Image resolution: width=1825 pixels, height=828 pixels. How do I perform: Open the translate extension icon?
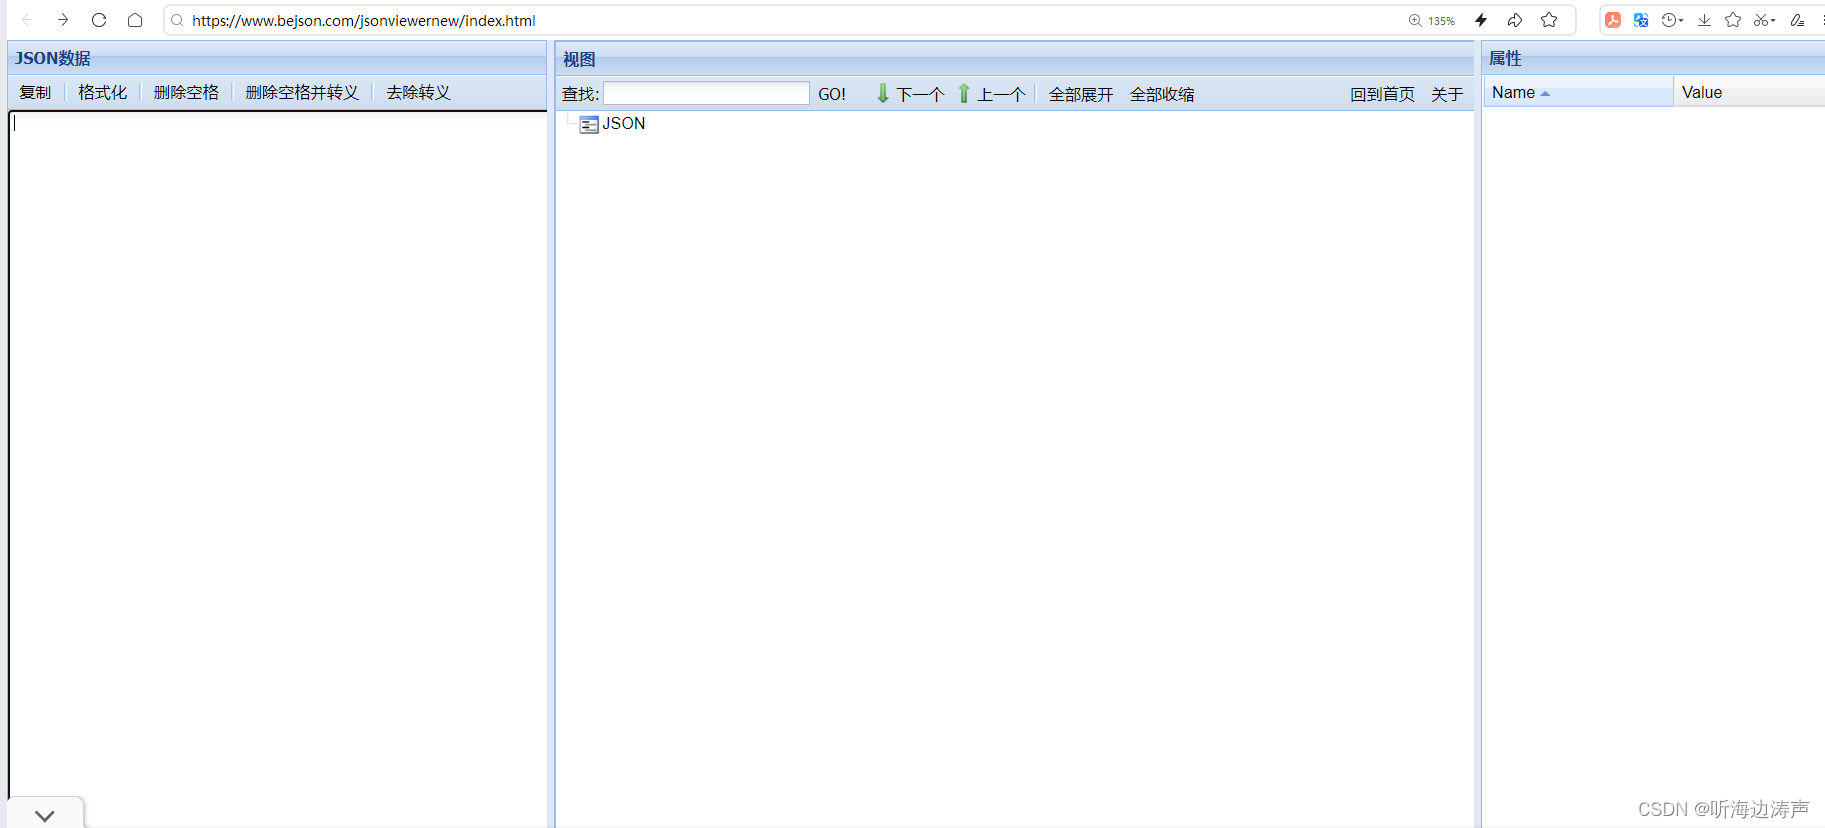point(1641,20)
